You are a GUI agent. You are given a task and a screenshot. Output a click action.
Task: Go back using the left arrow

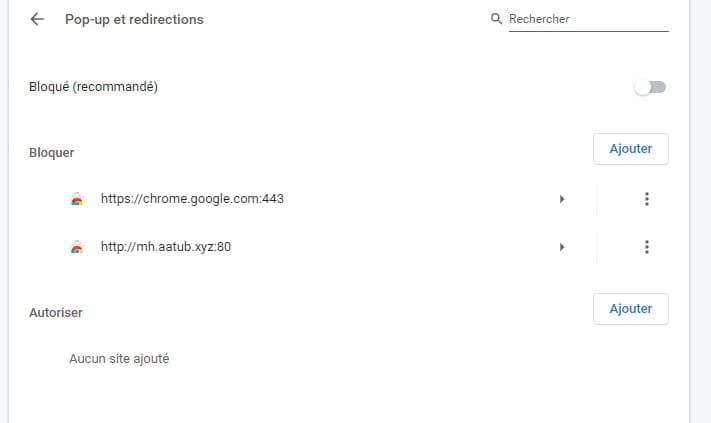[x=37, y=19]
